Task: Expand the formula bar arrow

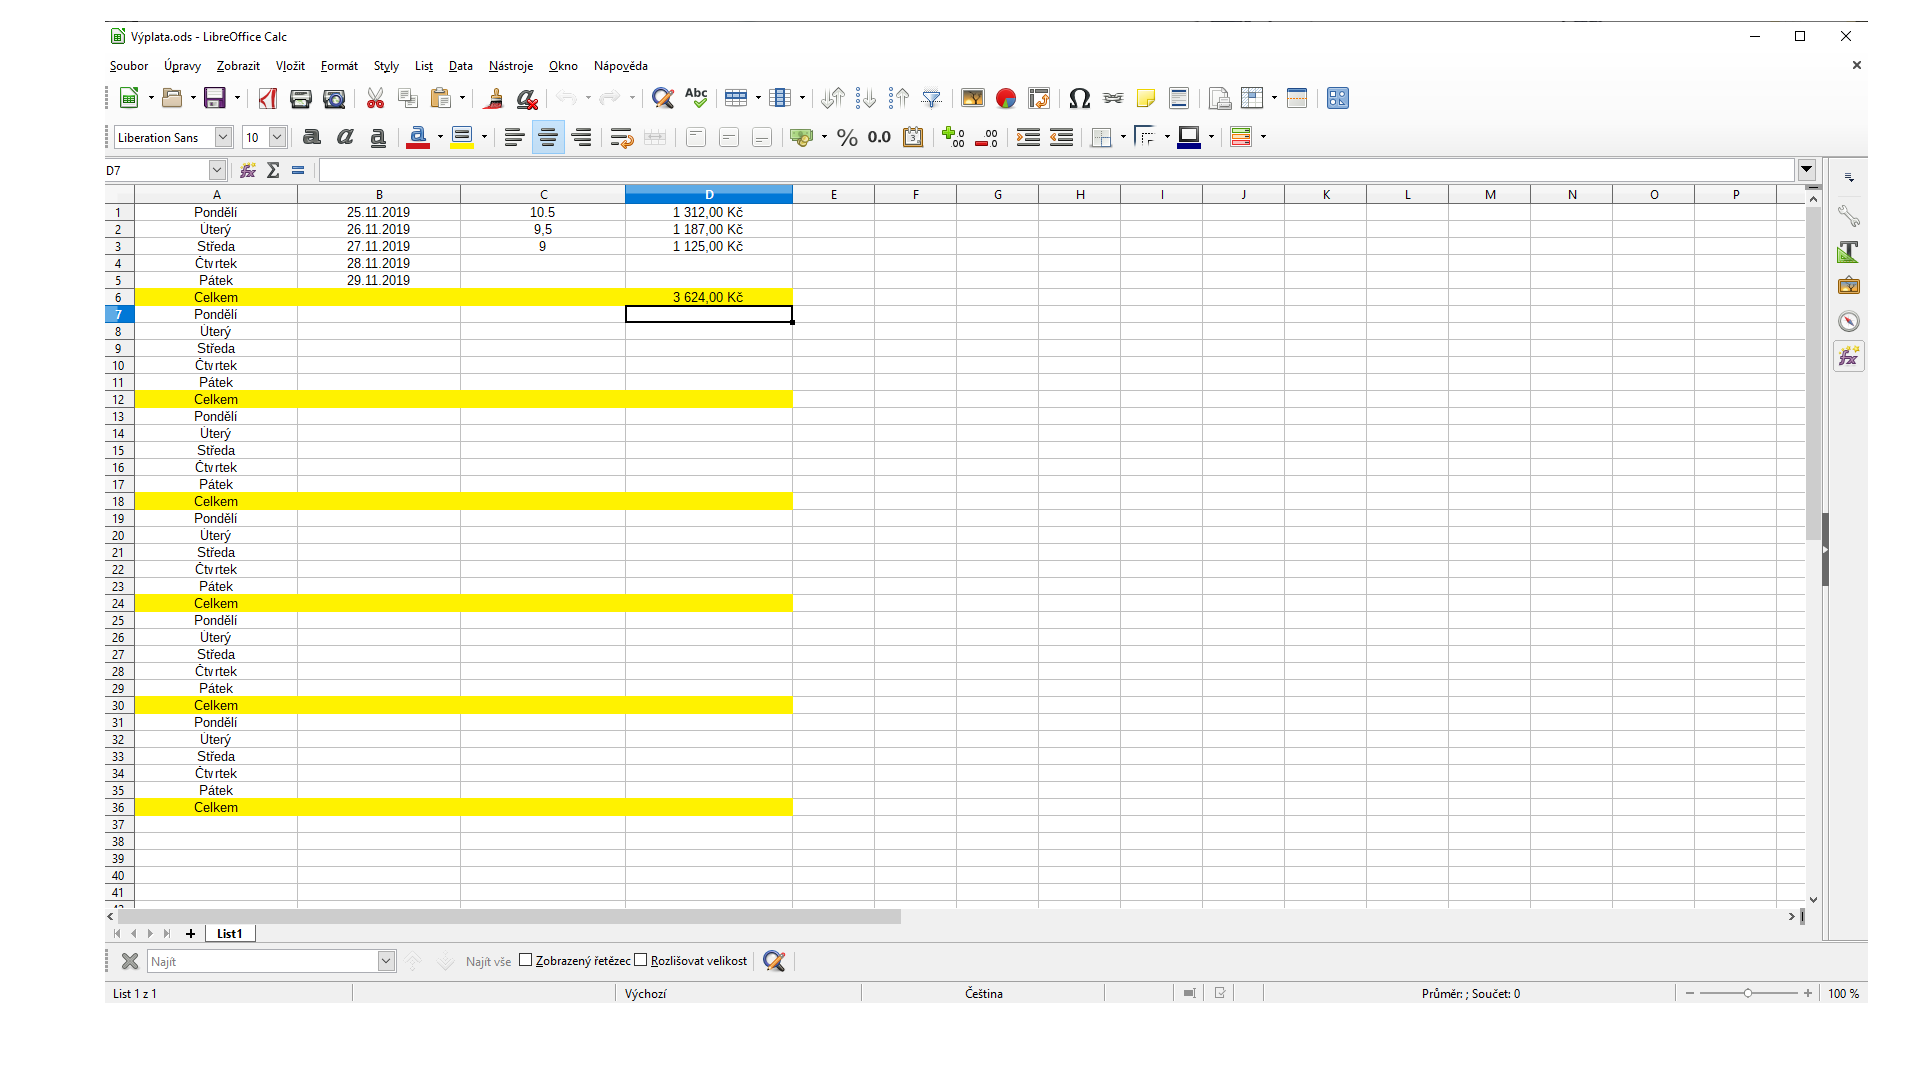Action: 1806,170
